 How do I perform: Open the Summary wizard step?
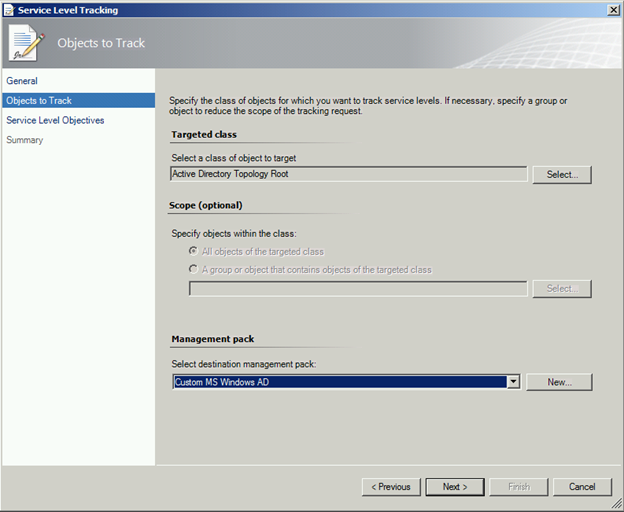(25, 140)
